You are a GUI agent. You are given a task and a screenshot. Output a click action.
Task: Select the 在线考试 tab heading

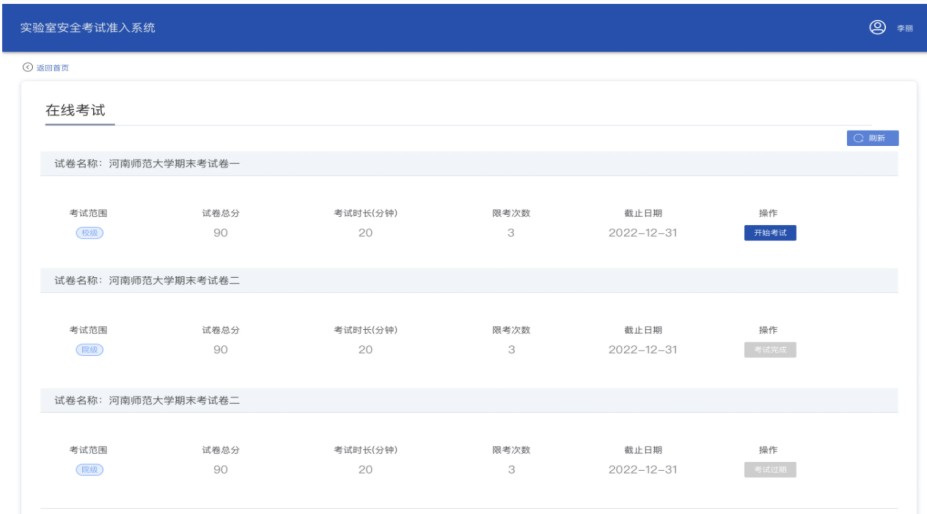point(75,111)
